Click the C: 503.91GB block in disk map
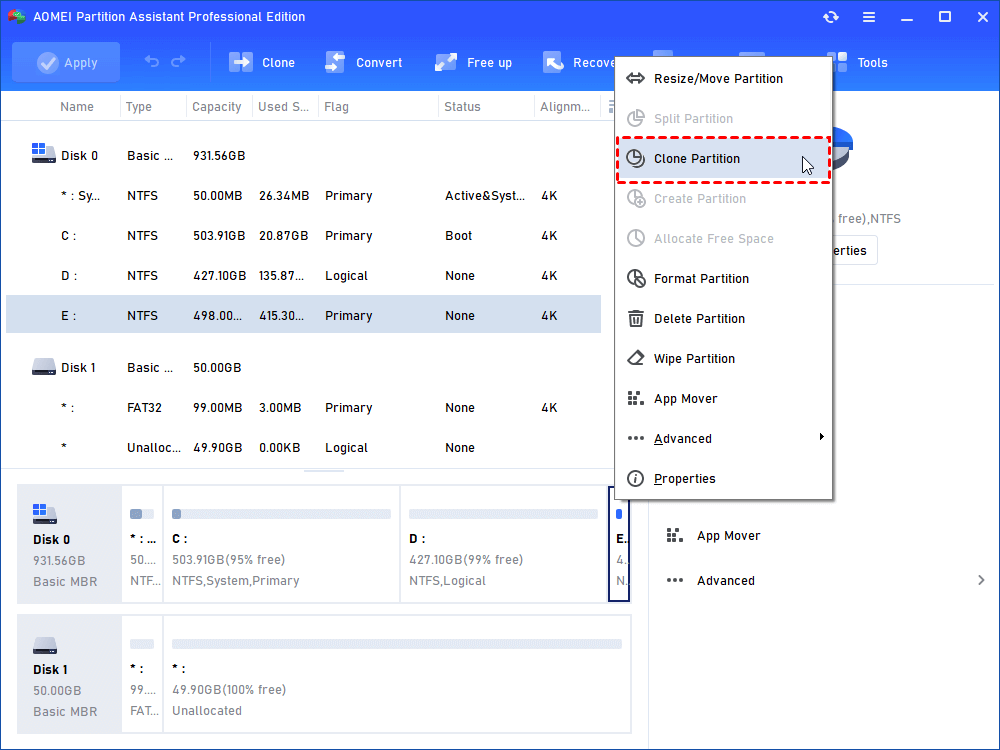1000x750 pixels. 281,544
